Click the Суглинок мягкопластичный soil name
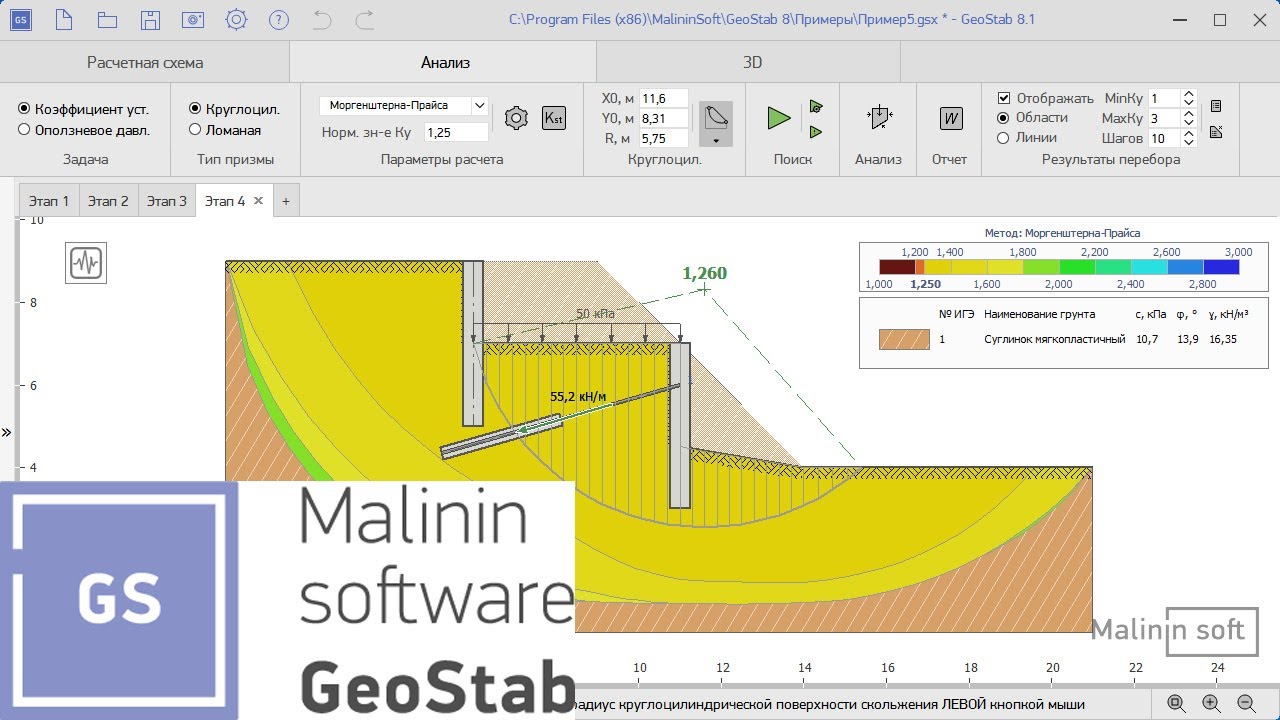The height and width of the screenshot is (720, 1280). pyautogui.click(x=1055, y=340)
